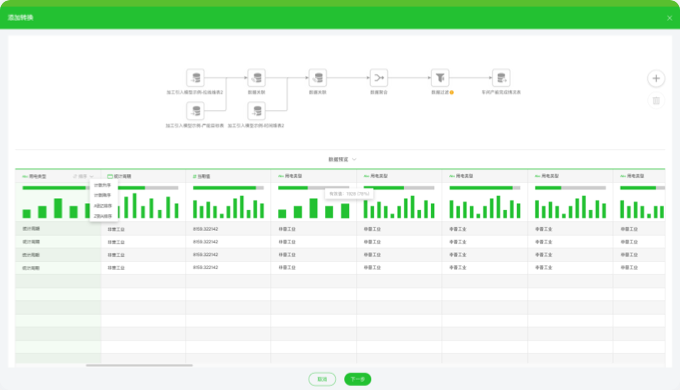Click the 数据聚合 merge node icon
This screenshot has width=680, height=390.
click(x=379, y=78)
